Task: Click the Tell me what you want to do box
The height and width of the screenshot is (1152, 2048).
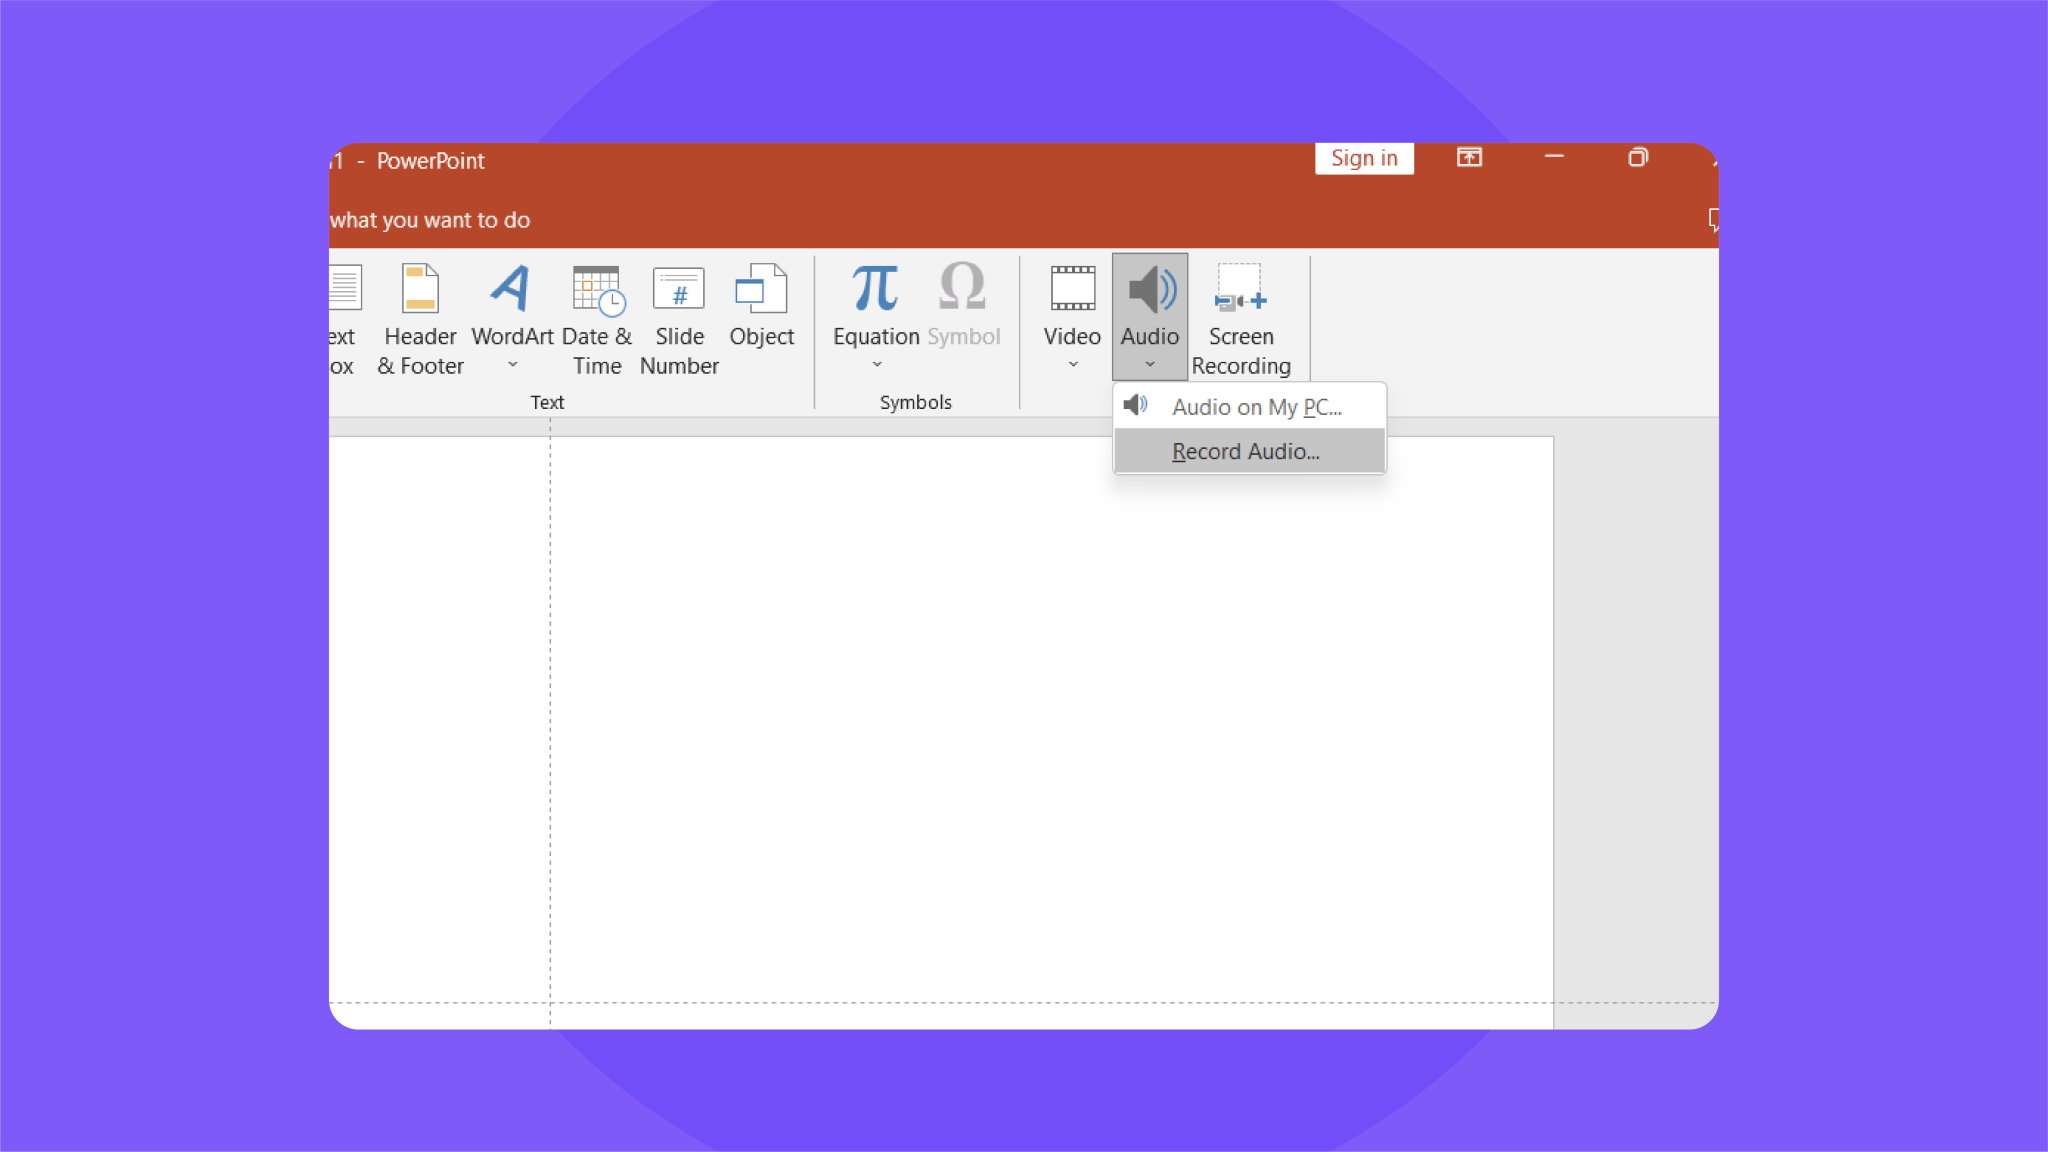Action: click(x=430, y=220)
